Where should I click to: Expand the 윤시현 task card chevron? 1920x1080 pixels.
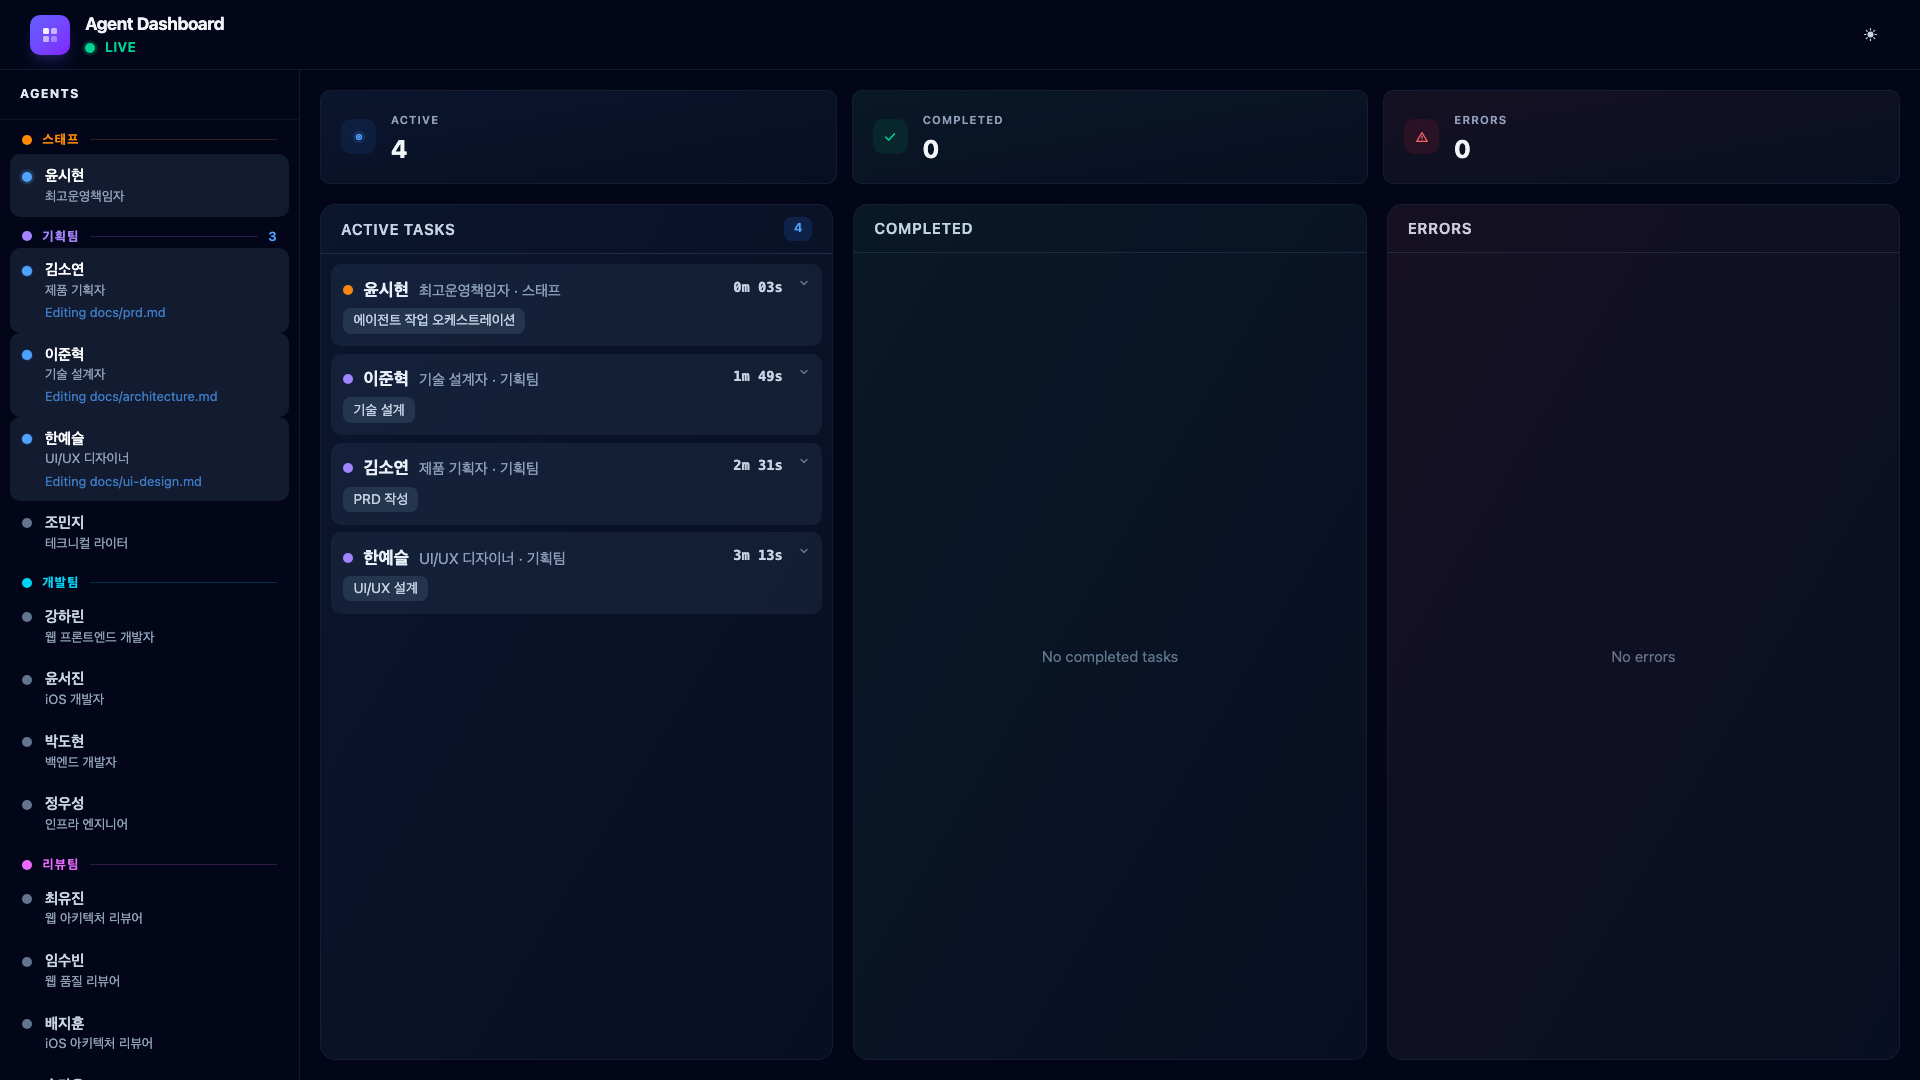(804, 284)
